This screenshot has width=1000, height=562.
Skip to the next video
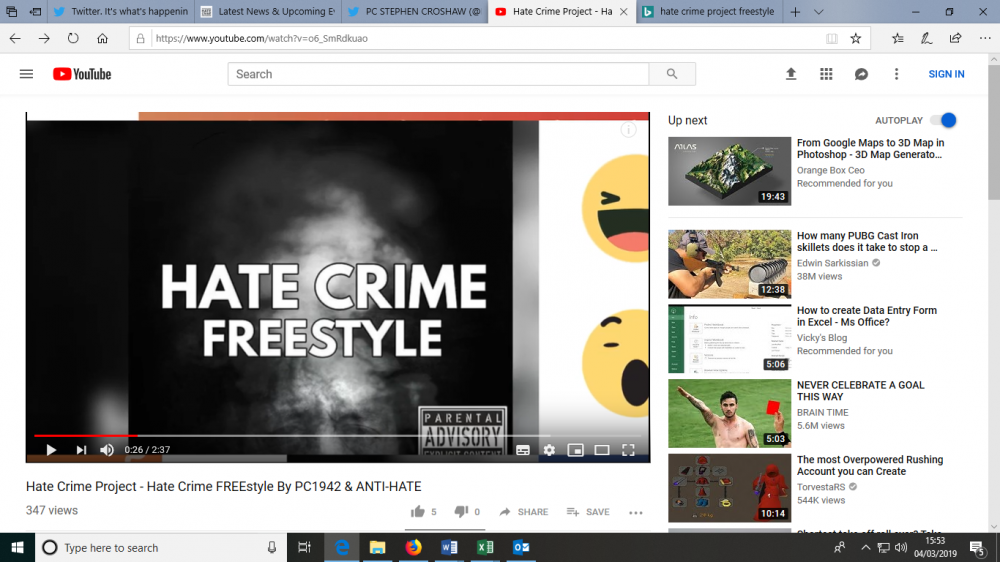pos(81,450)
